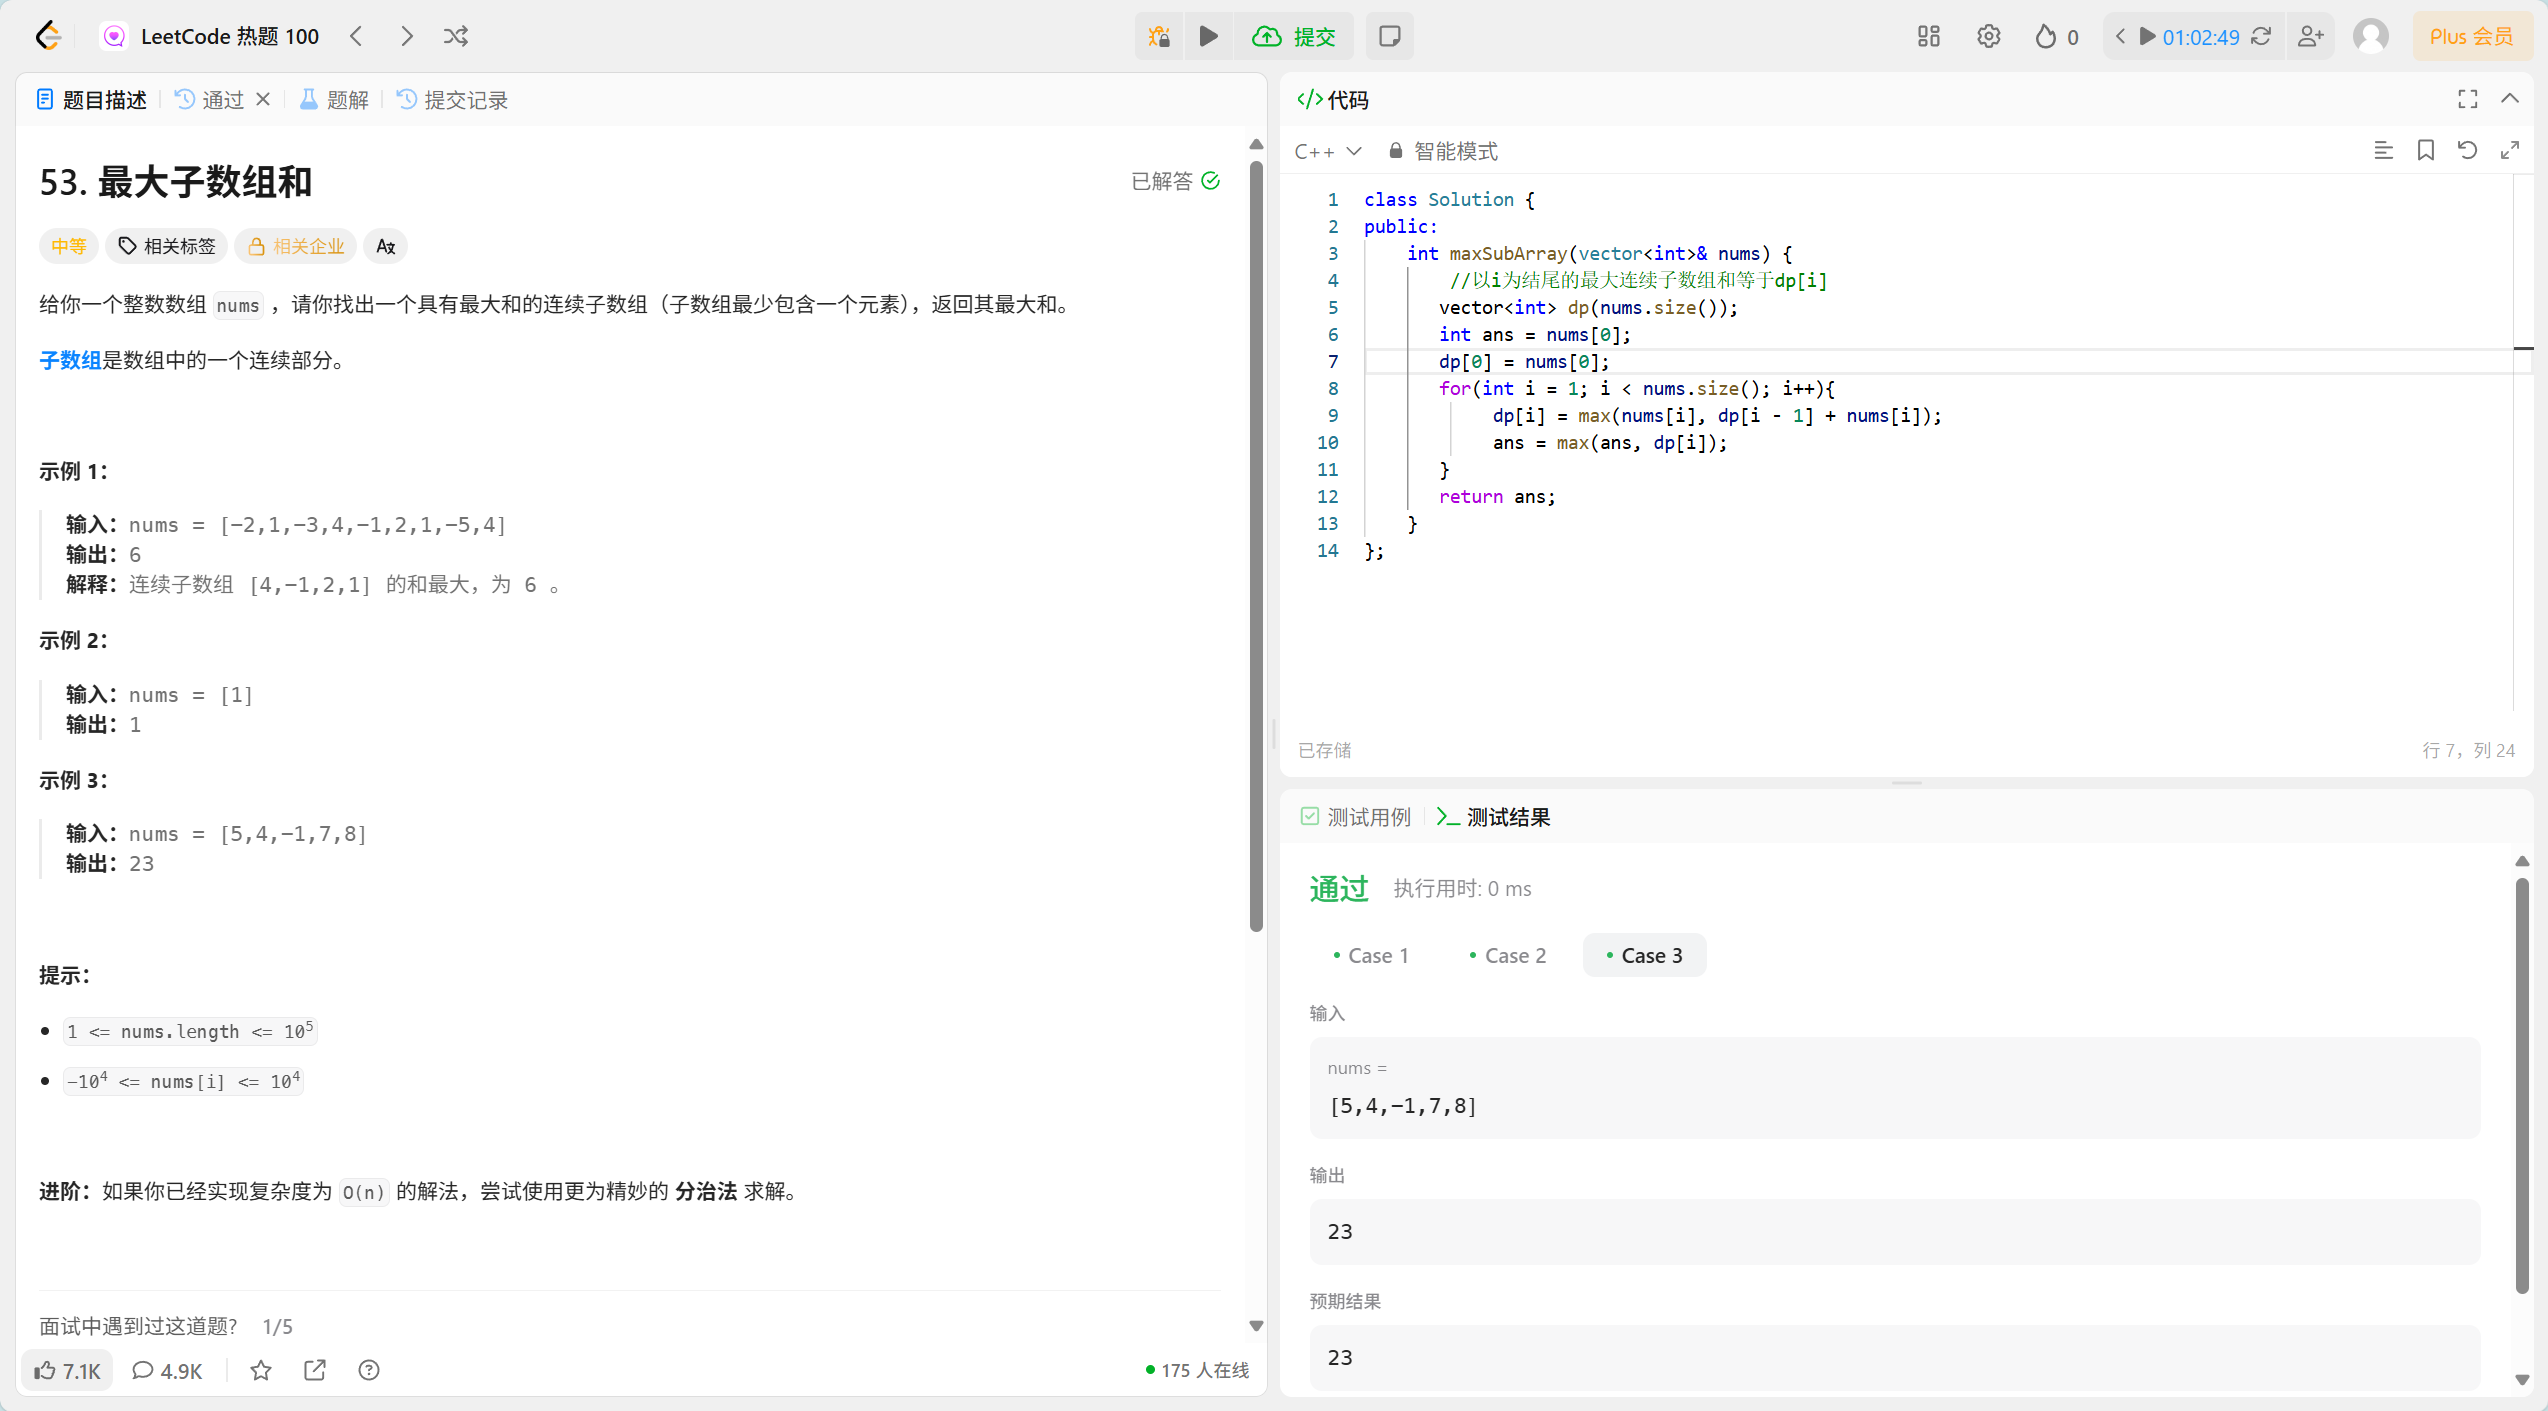Submit solution with 提交 button
2548x1411 pixels.
click(1294, 37)
